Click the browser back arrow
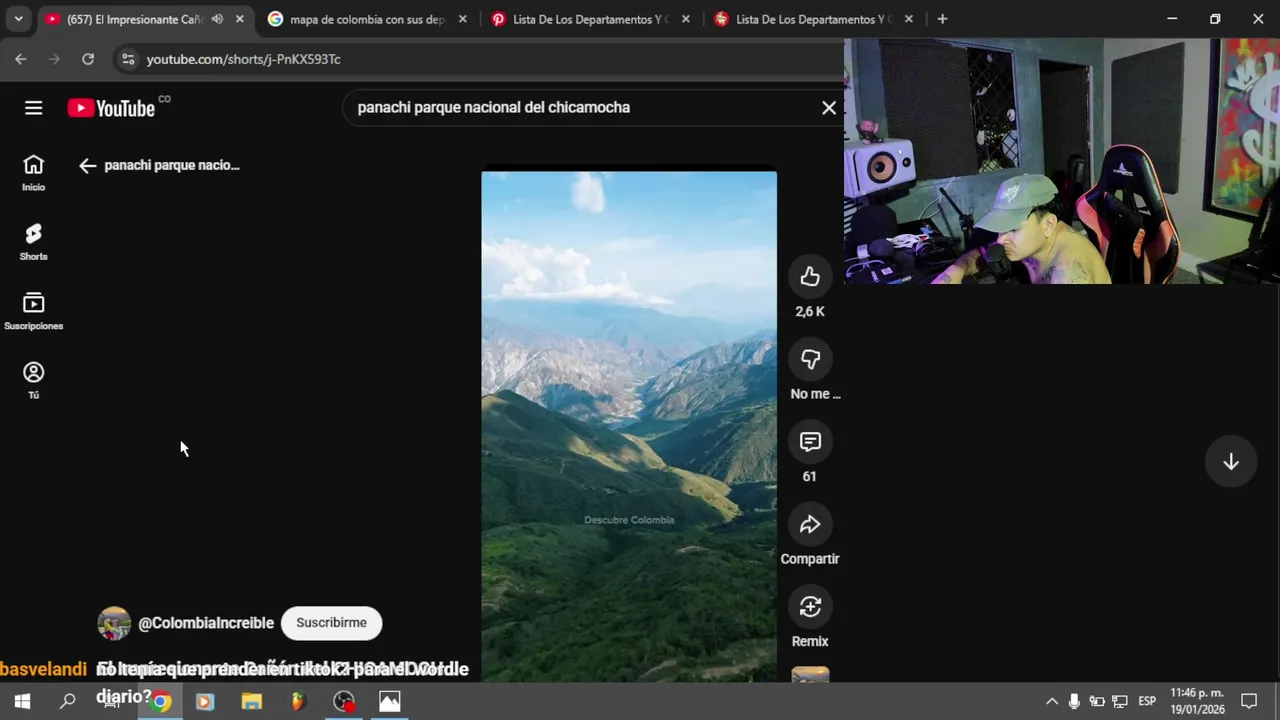The height and width of the screenshot is (720, 1280). click(21, 59)
